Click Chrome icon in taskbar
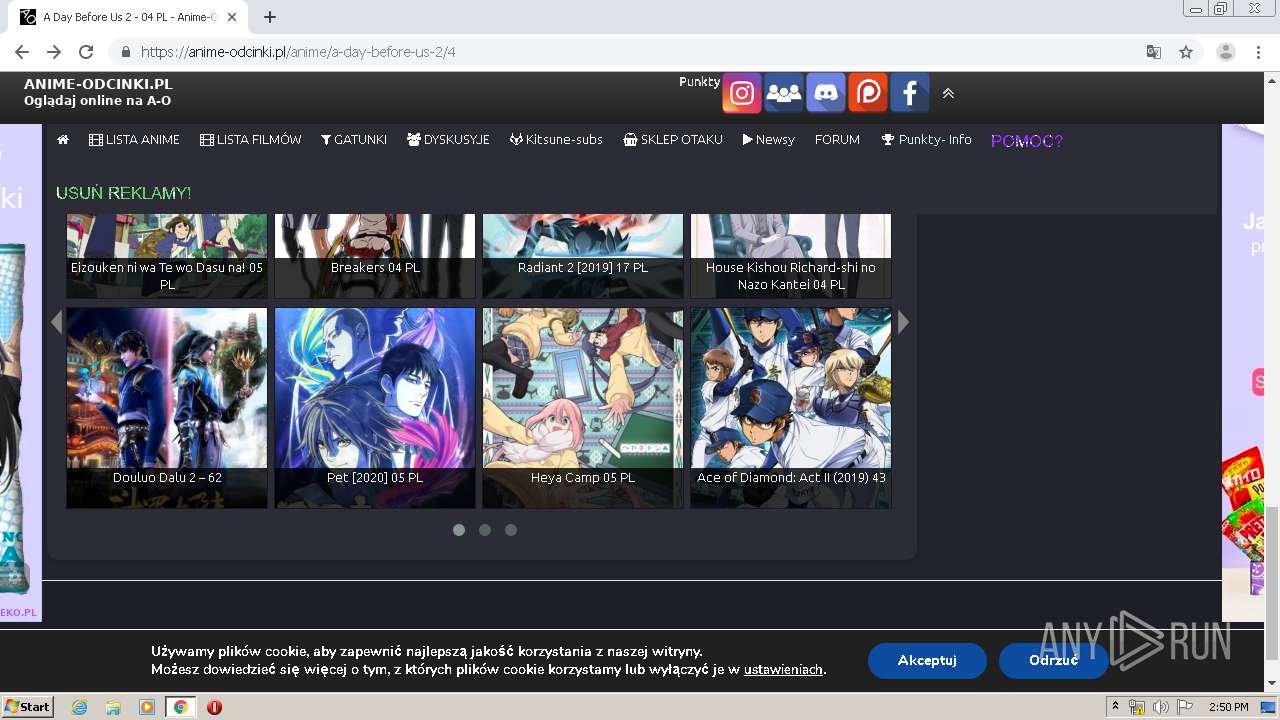The height and width of the screenshot is (720, 1280). [180, 707]
